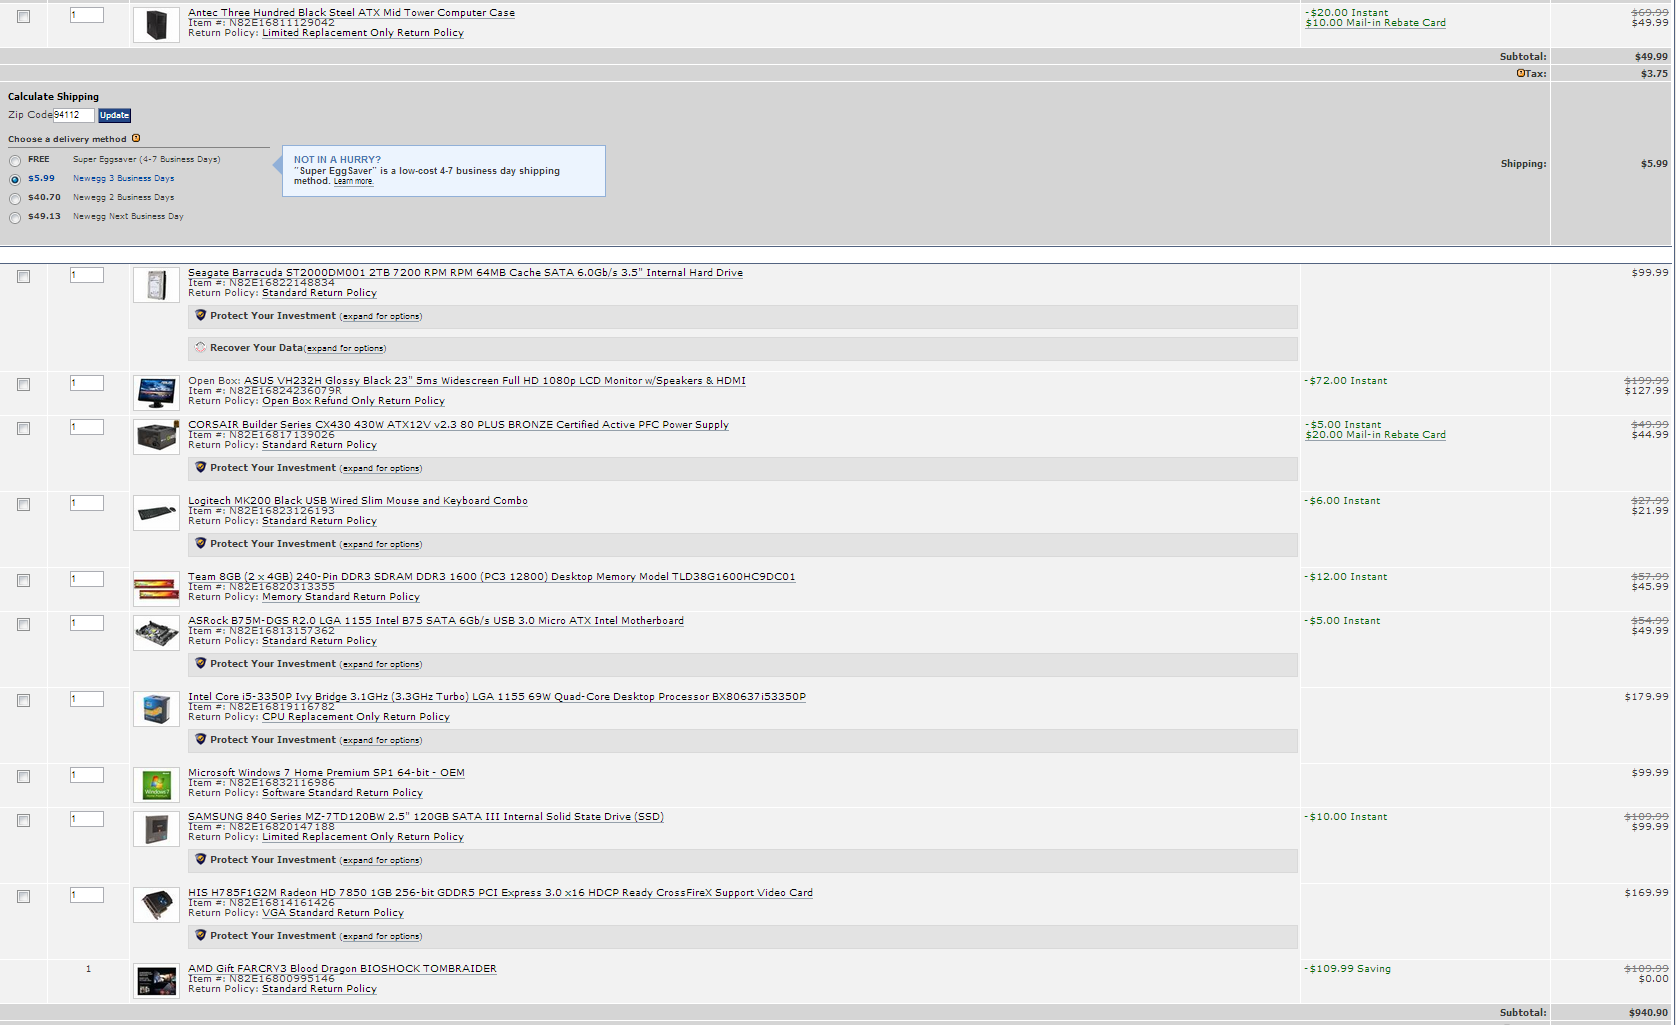
Task: Expand HIS Radeon protection options
Action: pos(381,936)
